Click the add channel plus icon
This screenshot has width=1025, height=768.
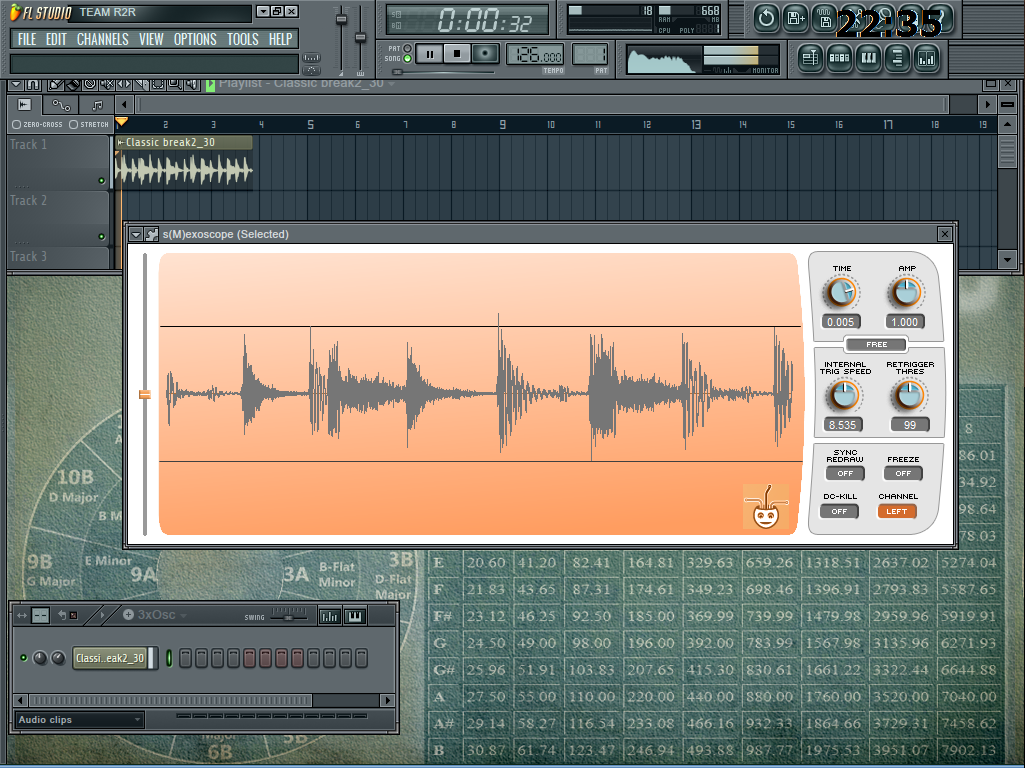point(128,614)
